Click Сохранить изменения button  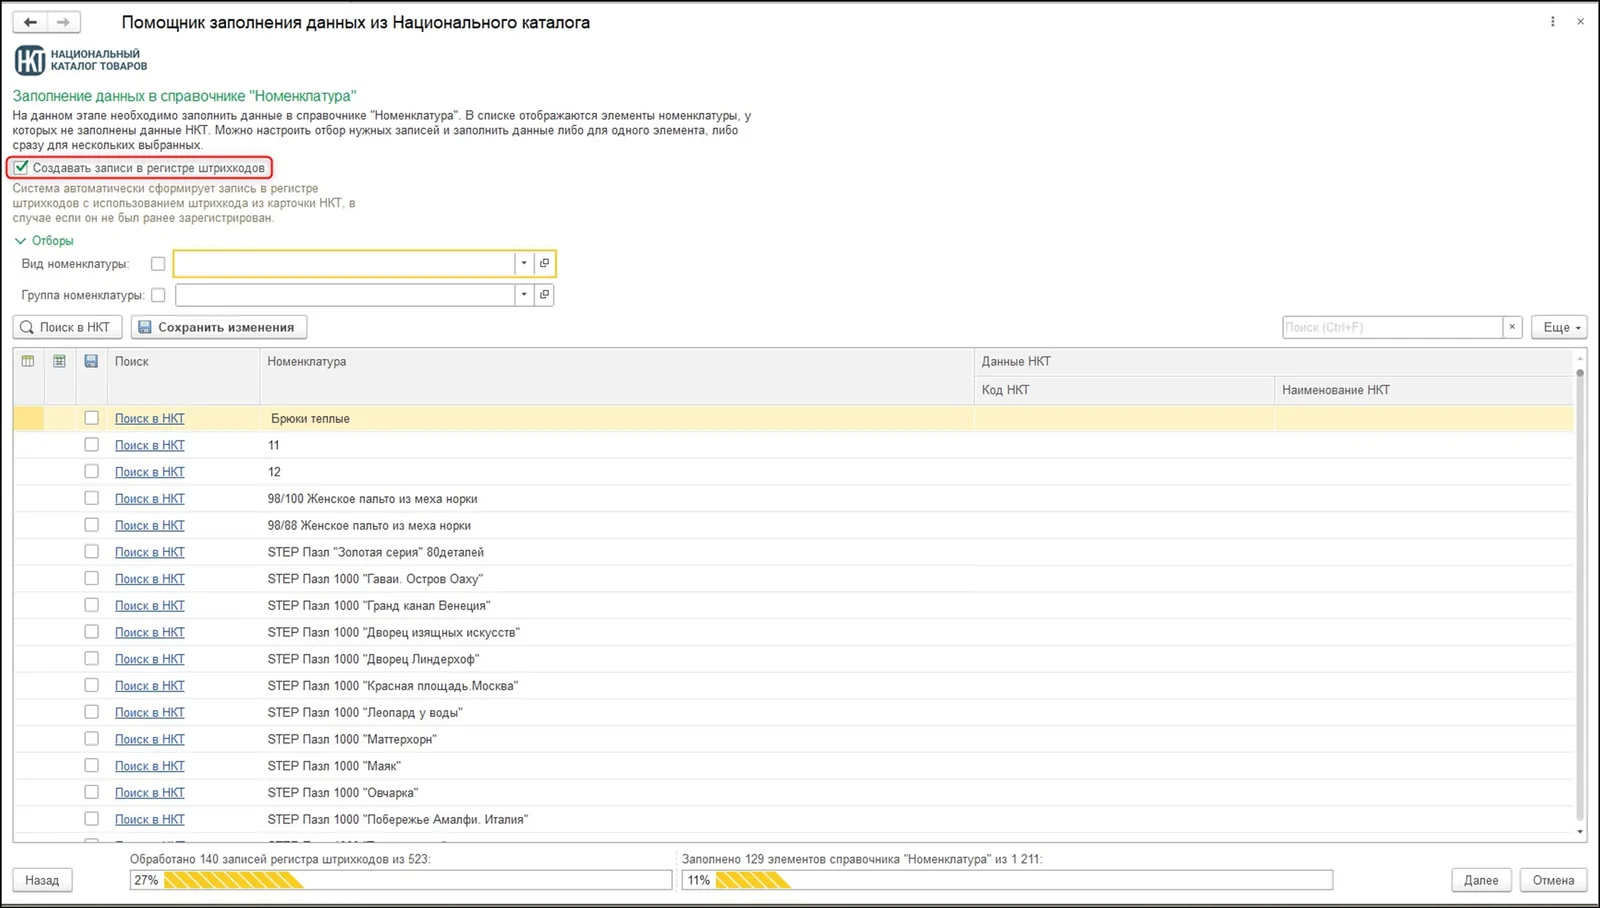218,327
